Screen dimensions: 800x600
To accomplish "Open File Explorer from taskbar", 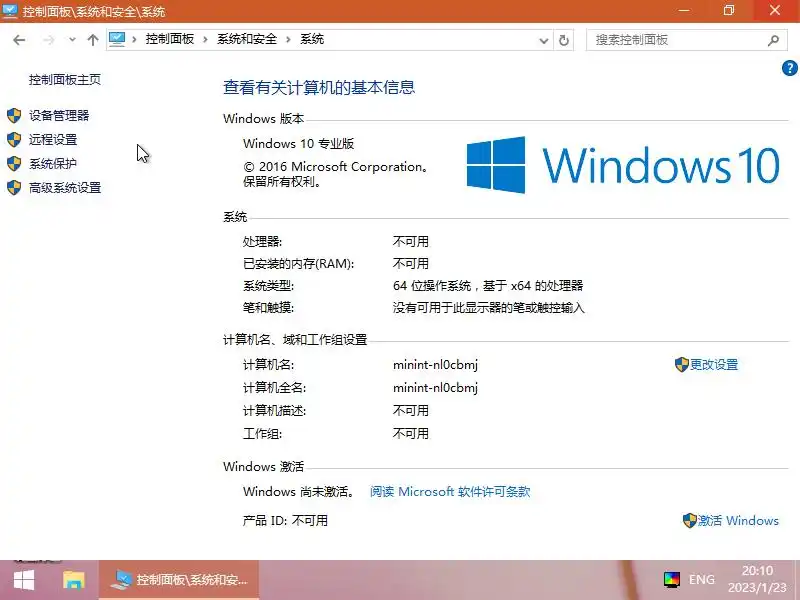I will coord(73,580).
